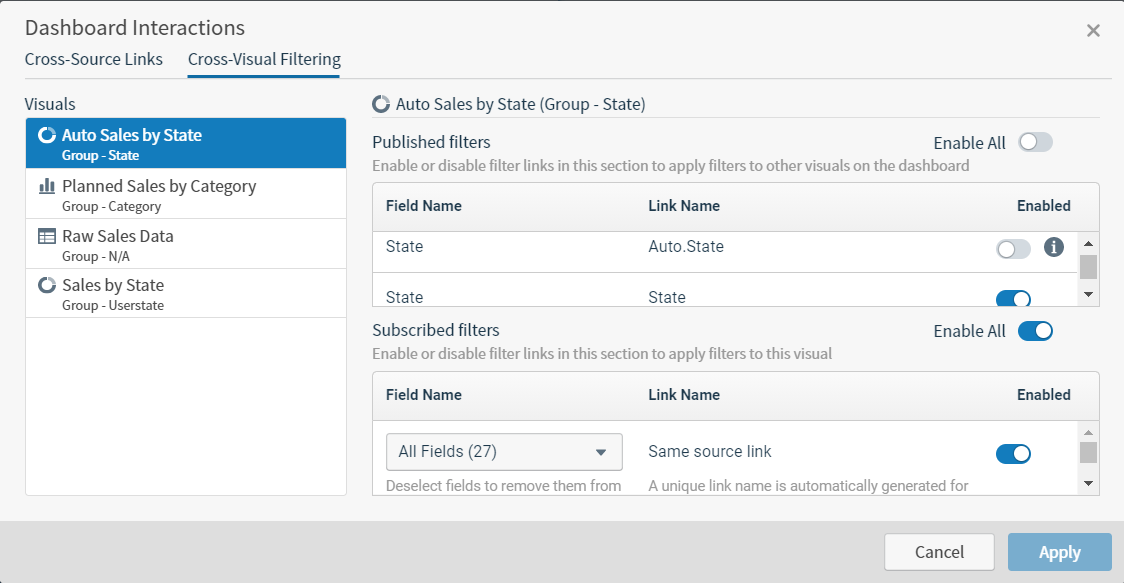
Task: Enable the Auto.State link toggle
Action: (1013, 249)
